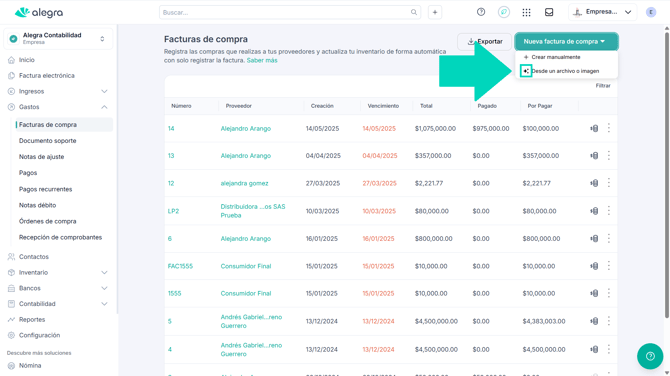The width and height of the screenshot is (670, 376).
Task: Click payment icon for invoice LP2
Action: point(594,211)
